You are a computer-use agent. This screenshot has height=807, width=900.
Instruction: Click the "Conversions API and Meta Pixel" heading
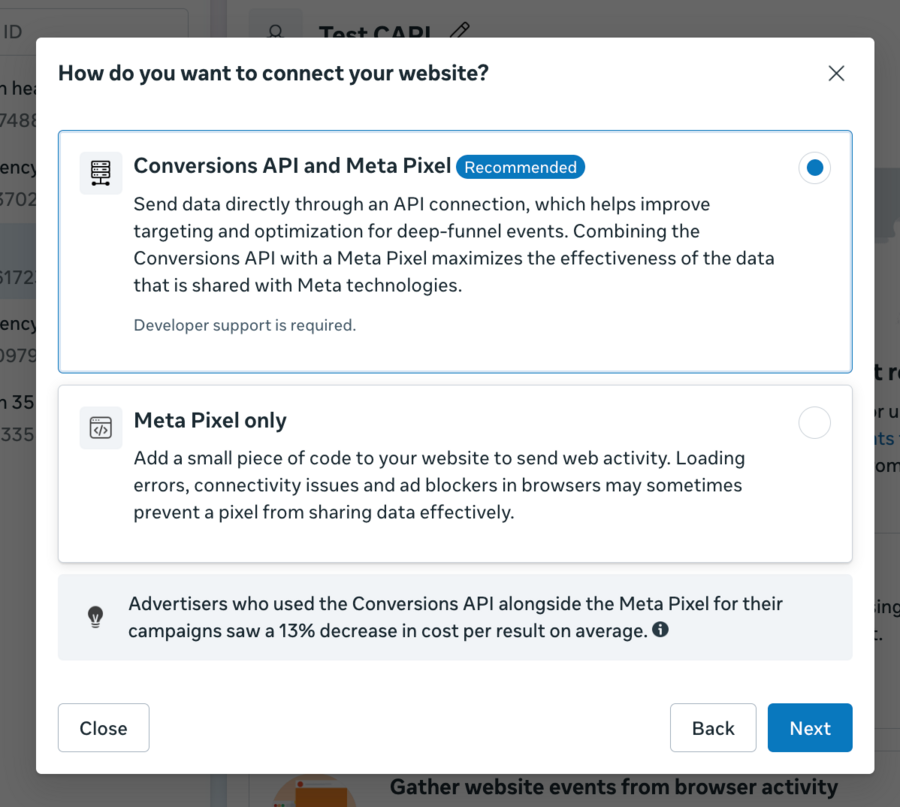coord(292,166)
